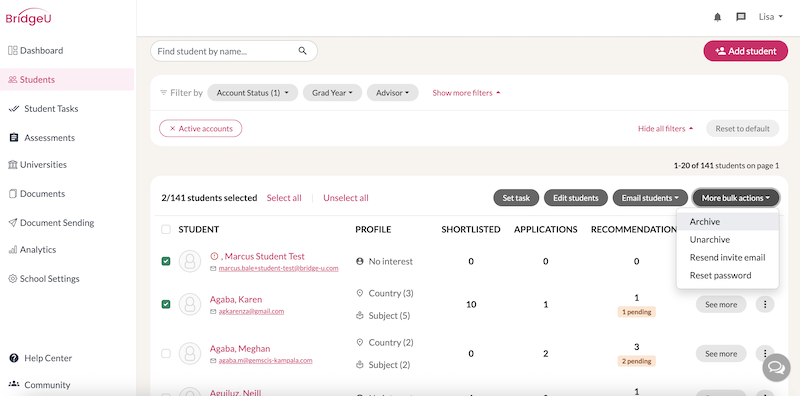Uncheck Agaba, Karen checkbox
The image size is (800, 396).
coord(166,304)
